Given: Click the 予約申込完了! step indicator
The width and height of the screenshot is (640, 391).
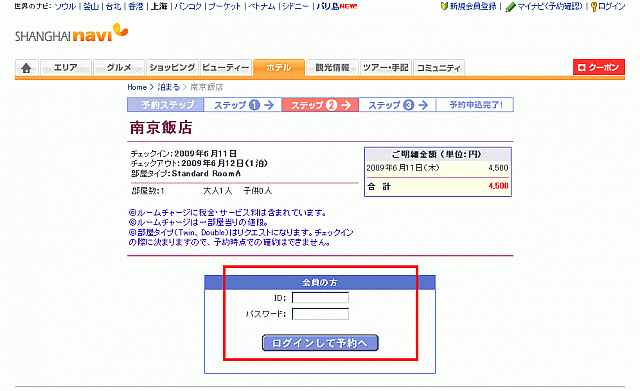Looking at the screenshot, I should (475, 105).
